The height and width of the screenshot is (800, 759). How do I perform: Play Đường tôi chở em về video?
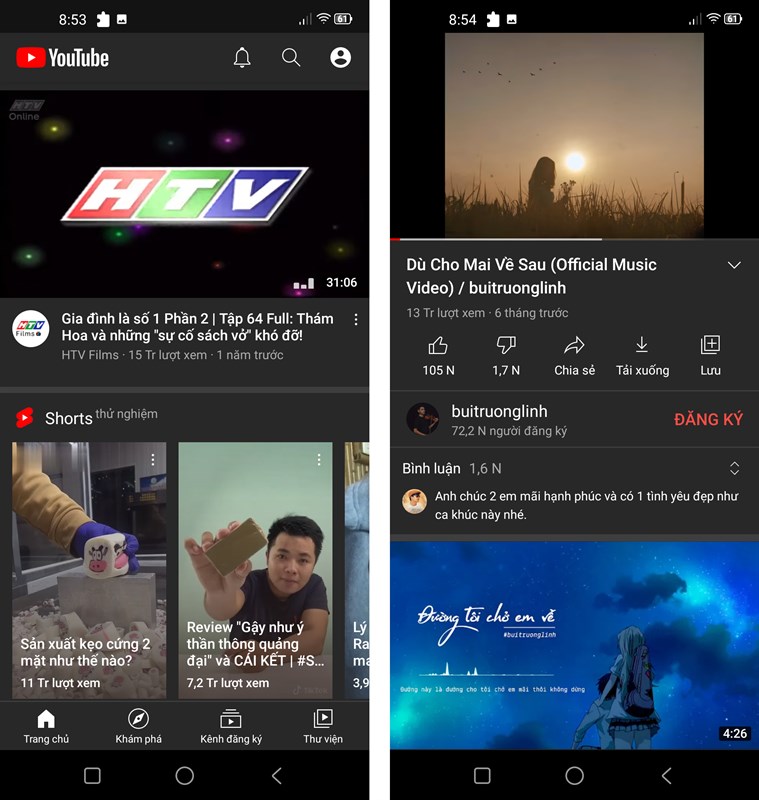tap(574, 645)
